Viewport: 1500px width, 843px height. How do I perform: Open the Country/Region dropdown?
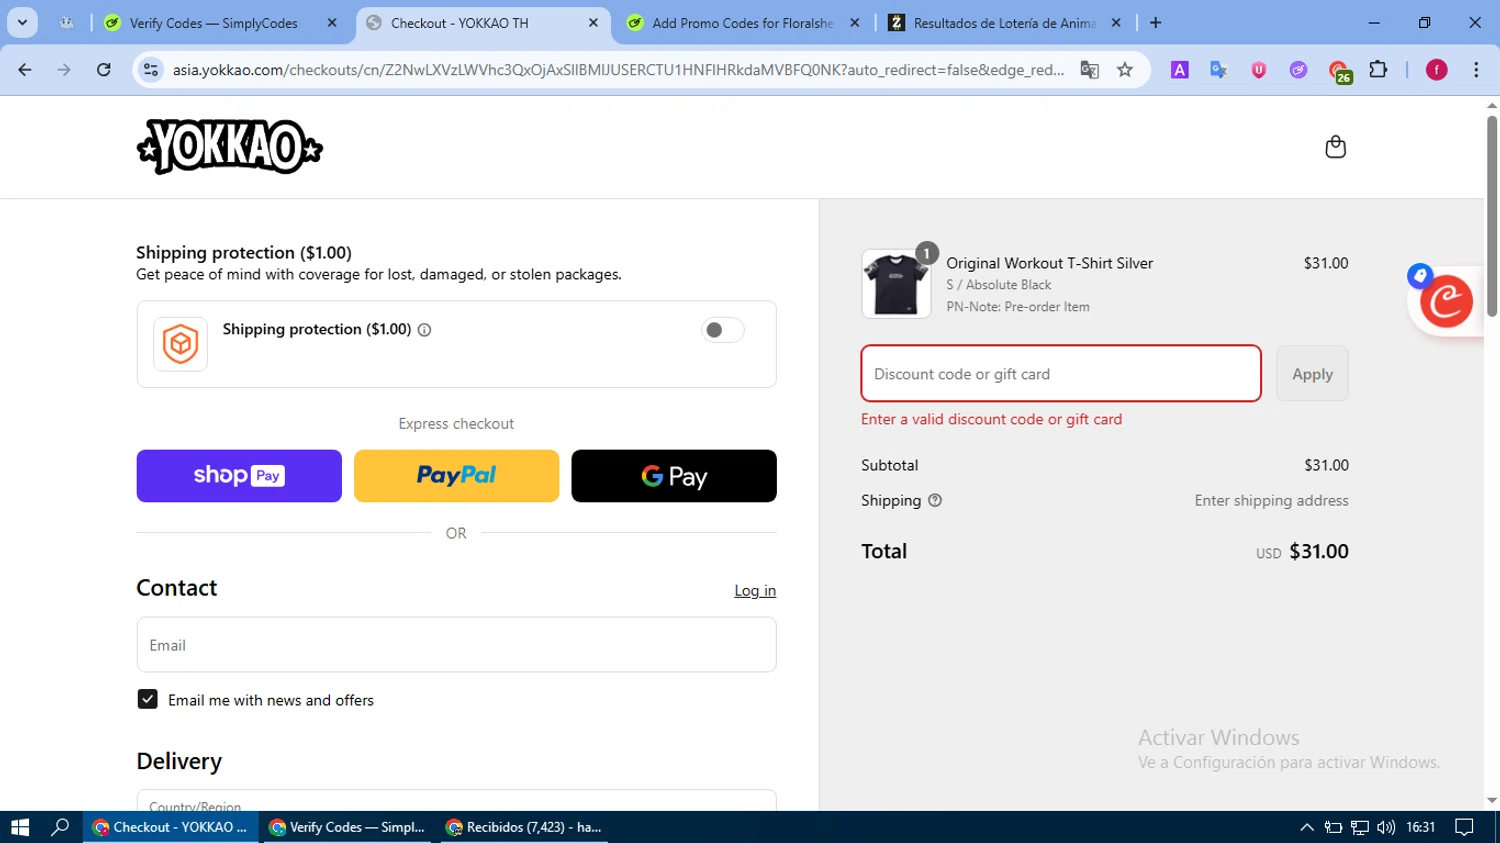coord(456,801)
